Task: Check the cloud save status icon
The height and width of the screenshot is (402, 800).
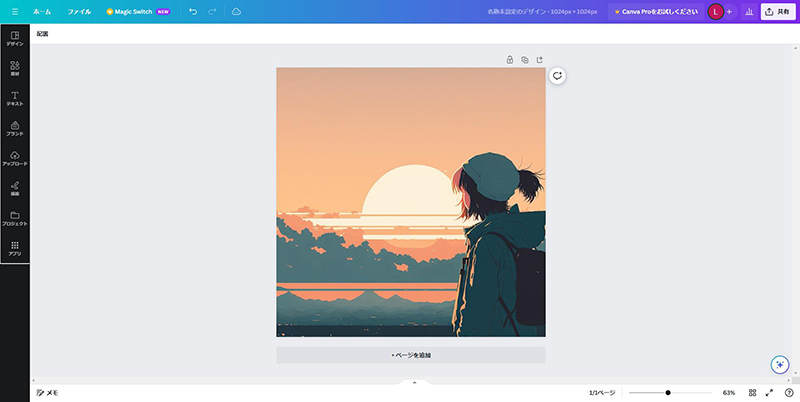Action: point(236,11)
